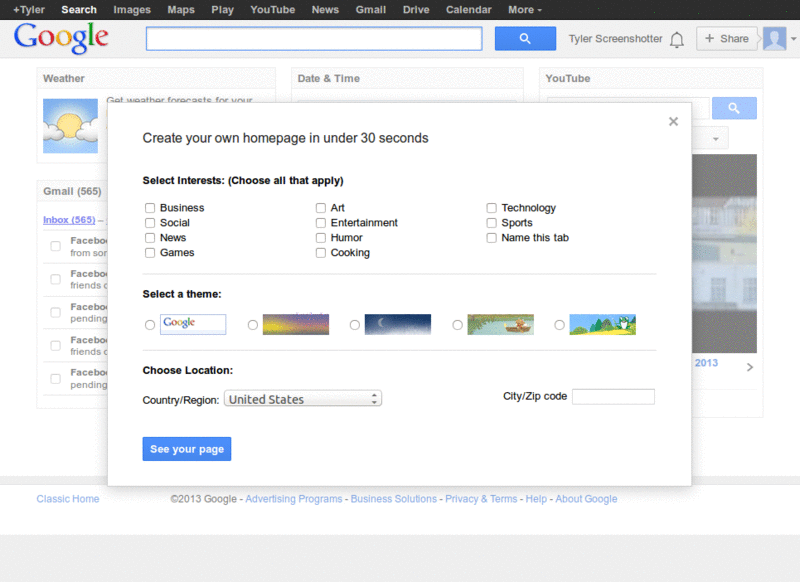This screenshot has width=800, height=582.
Task: Open the Inbox (565) link
Action: pyautogui.click(x=69, y=220)
